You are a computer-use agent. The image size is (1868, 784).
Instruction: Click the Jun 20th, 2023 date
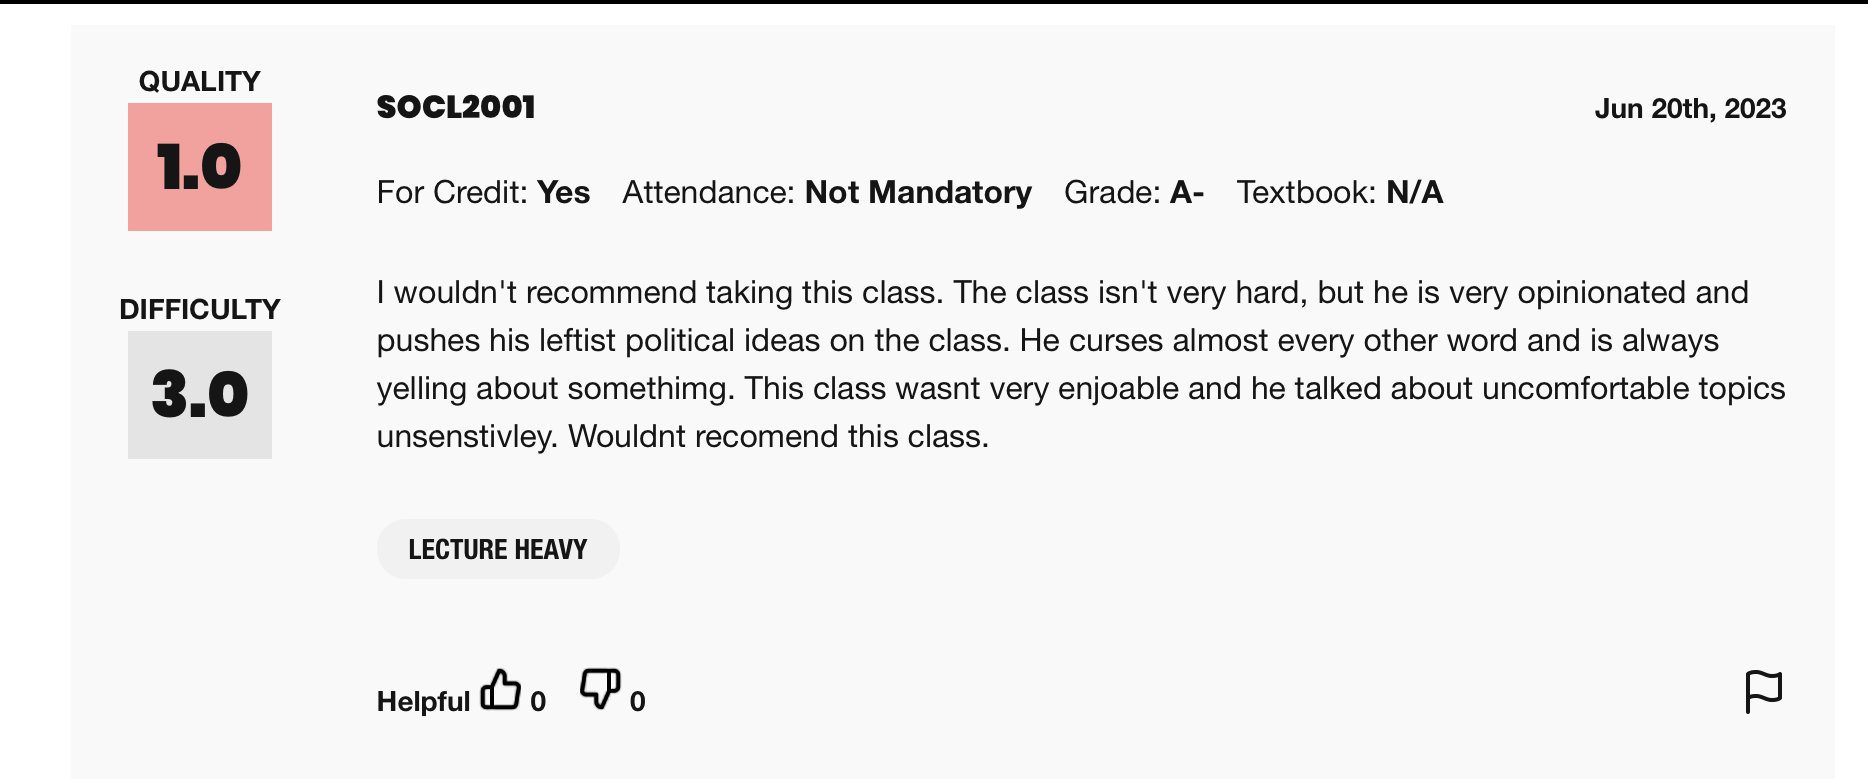[x=1690, y=108]
